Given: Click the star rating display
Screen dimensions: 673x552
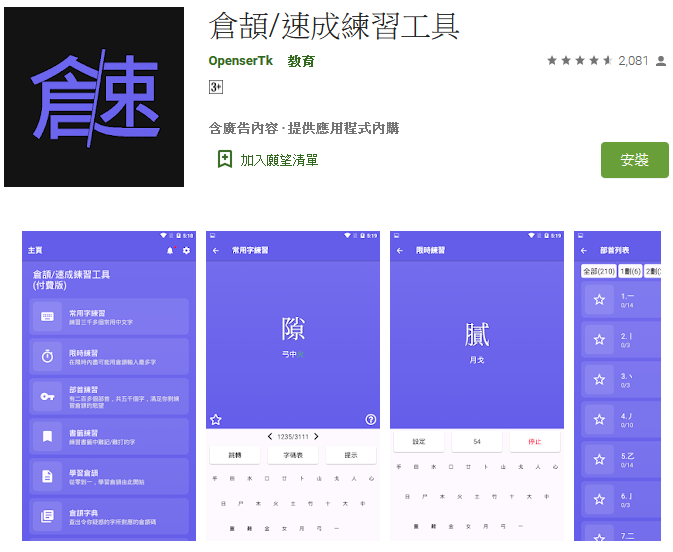Looking at the screenshot, I should coord(579,61).
